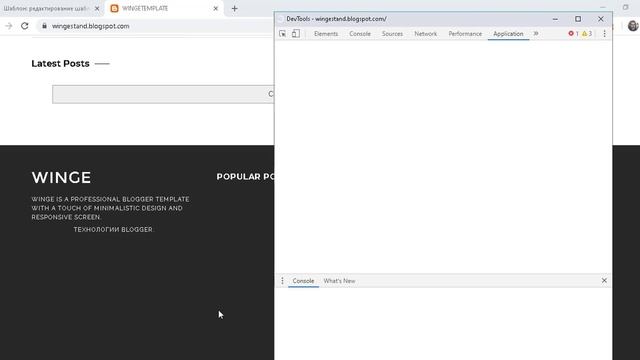Image resolution: width=640 pixels, height=360 pixels.
Task: Click the POPULAR POSTS footer heading
Action: pos(245,177)
